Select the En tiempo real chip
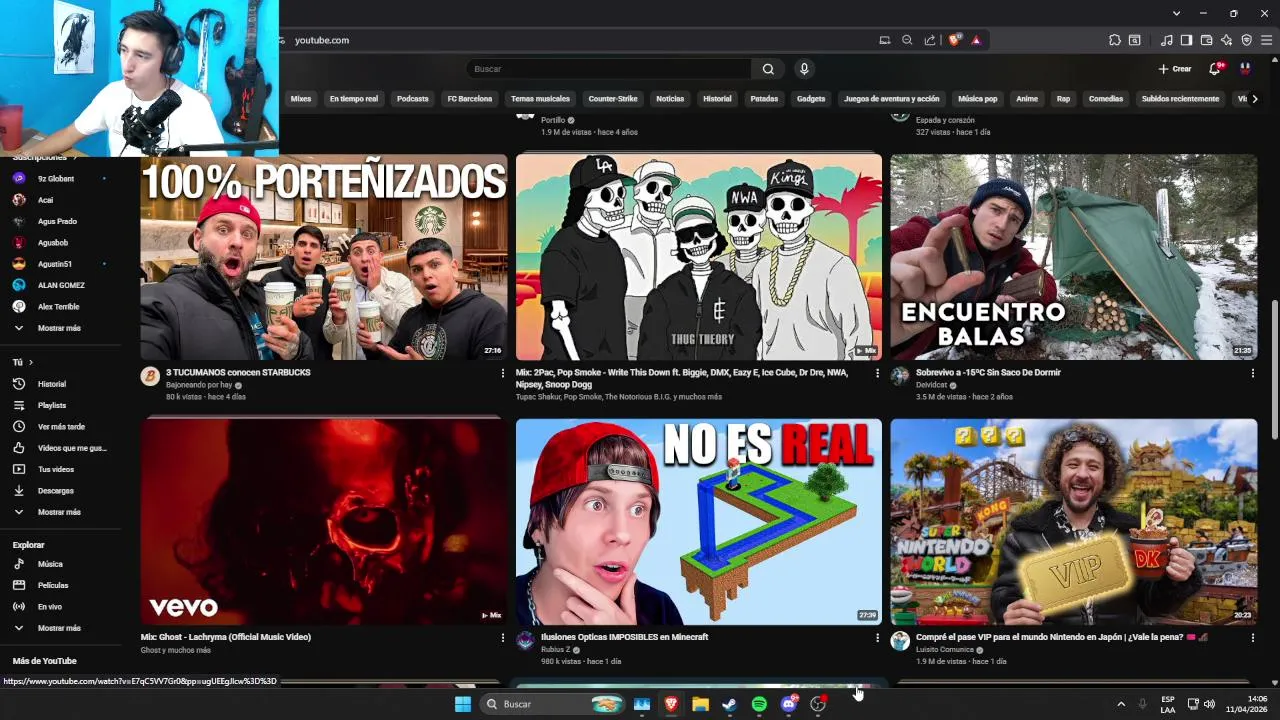1280x720 pixels. (354, 99)
